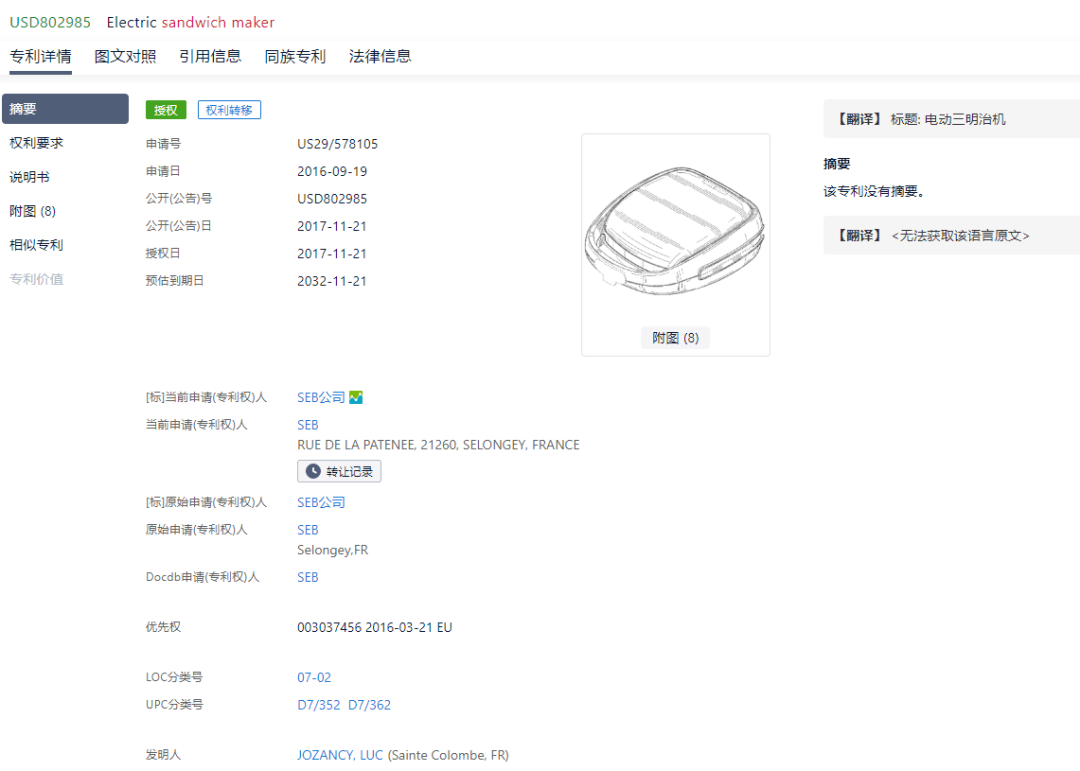Open LOC classification link 07-02
The height and width of the screenshot is (771, 1080).
point(314,678)
